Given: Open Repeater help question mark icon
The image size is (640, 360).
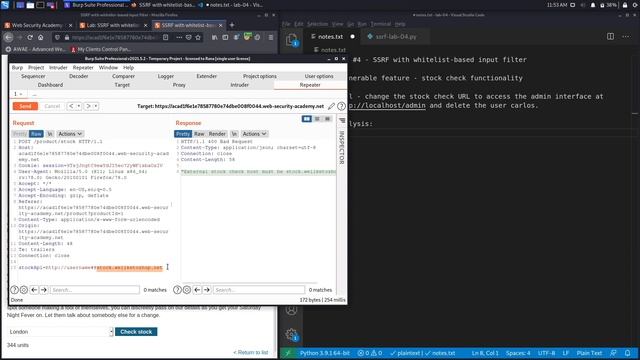Looking at the screenshot, I should pyautogui.click(x=341, y=106).
